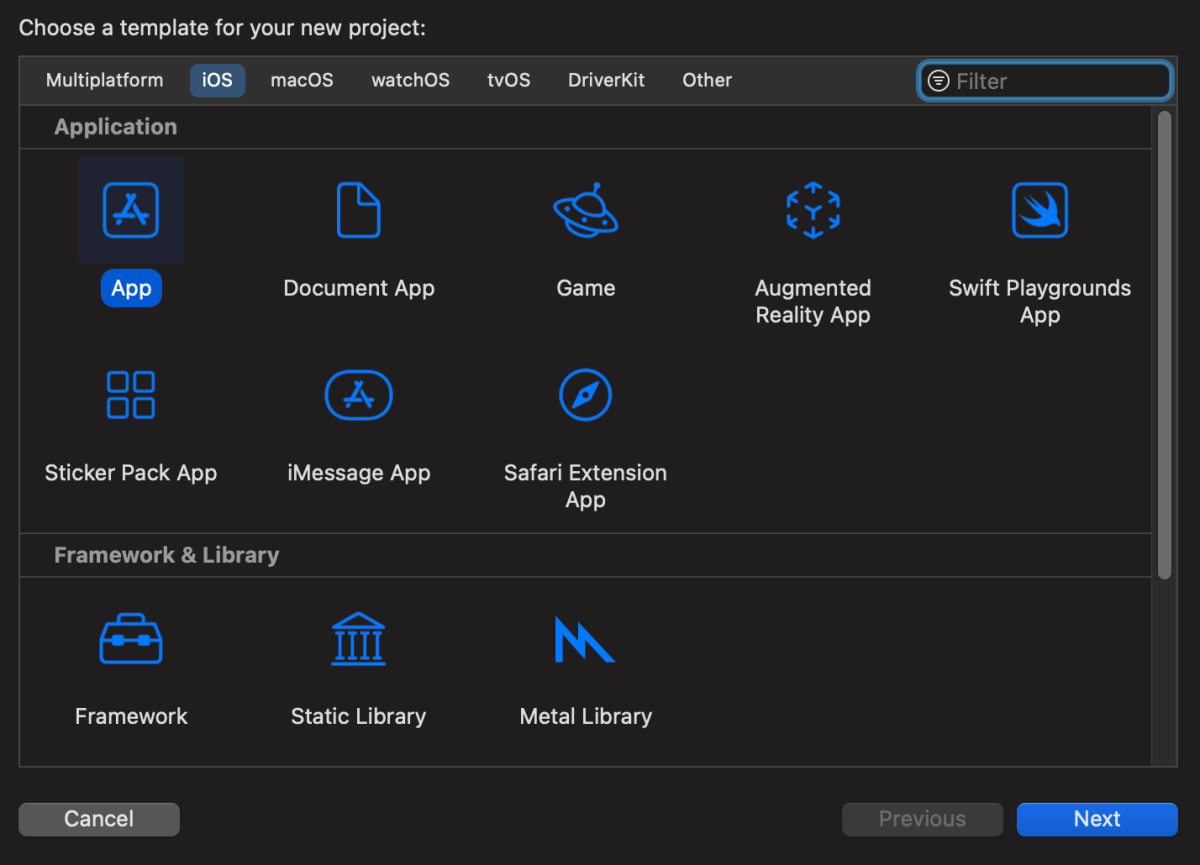Image resolution: width=1200 pixels, height=865 pixels.
Task: Open the watchOS templates tab
Action: (411, 80)
